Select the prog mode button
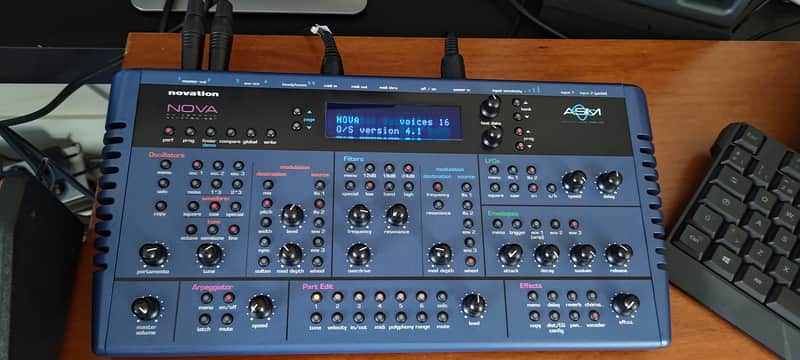Screen dimensions: 800x360 [190, 132]
